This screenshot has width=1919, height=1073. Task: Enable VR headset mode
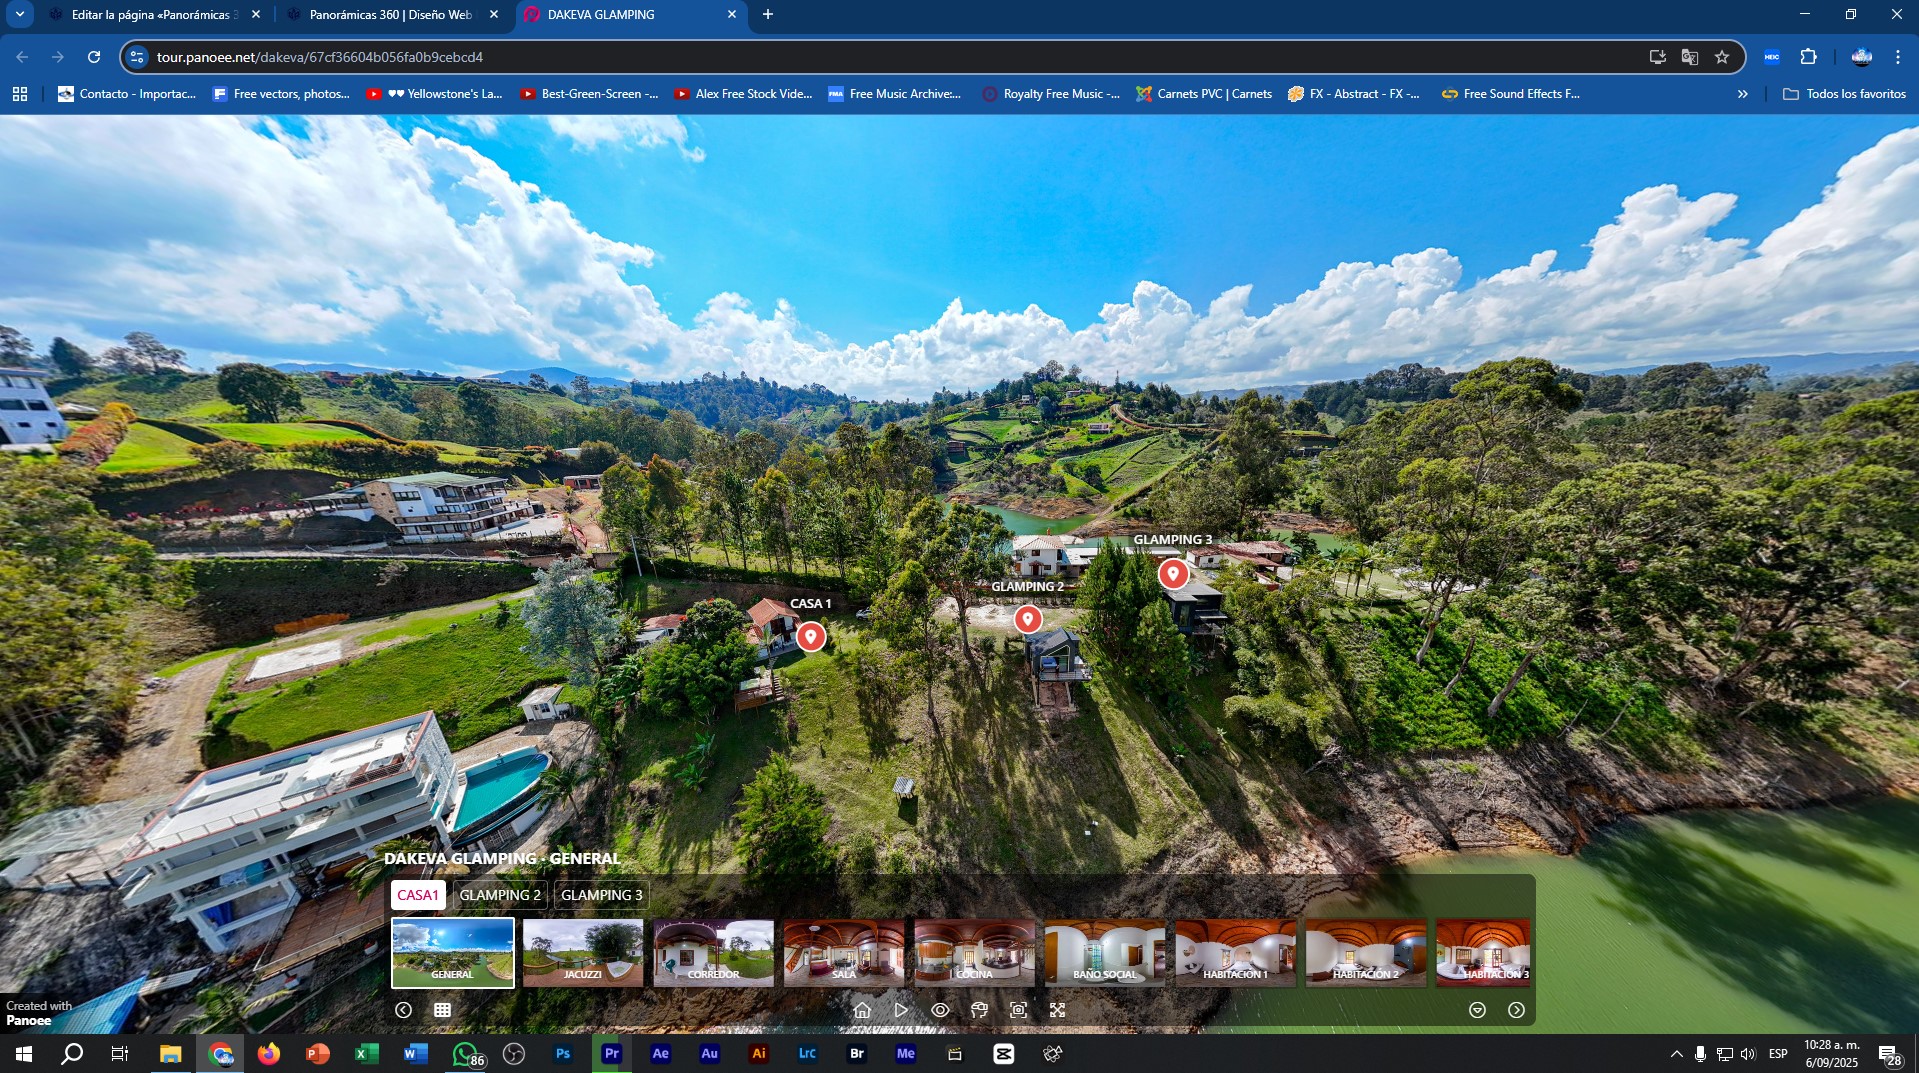click(979, 1010)
